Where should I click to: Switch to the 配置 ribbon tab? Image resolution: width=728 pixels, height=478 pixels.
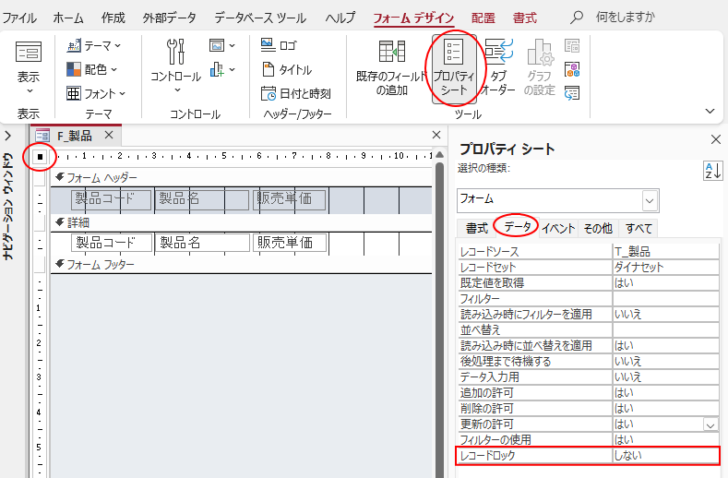point(483,18)
